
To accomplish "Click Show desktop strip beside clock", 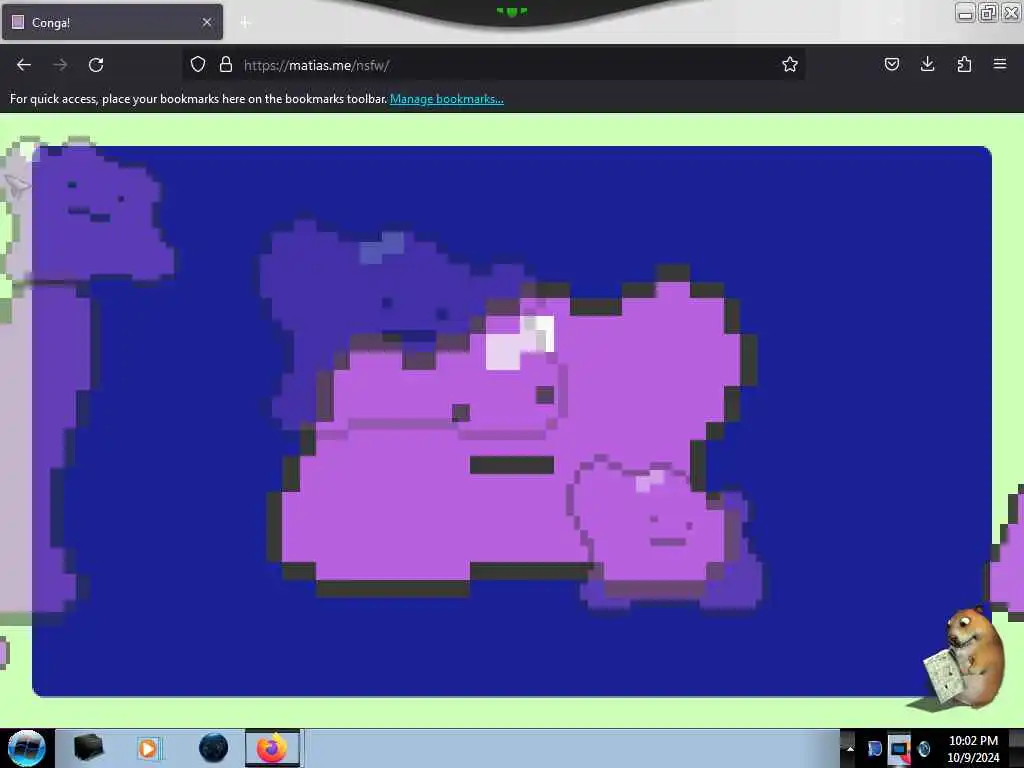I will (x=1016, y=748).
